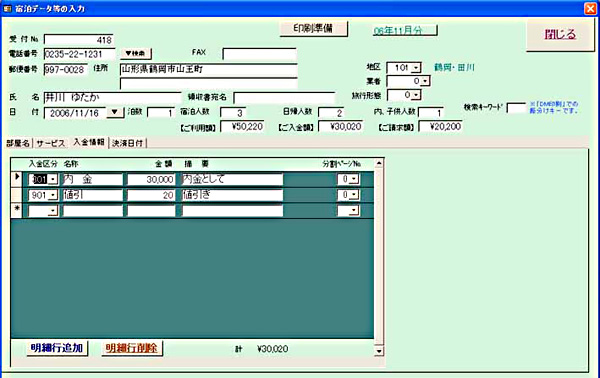Click the 泊数 field
The width and height of the screenshot is (600, 378).
161,113
